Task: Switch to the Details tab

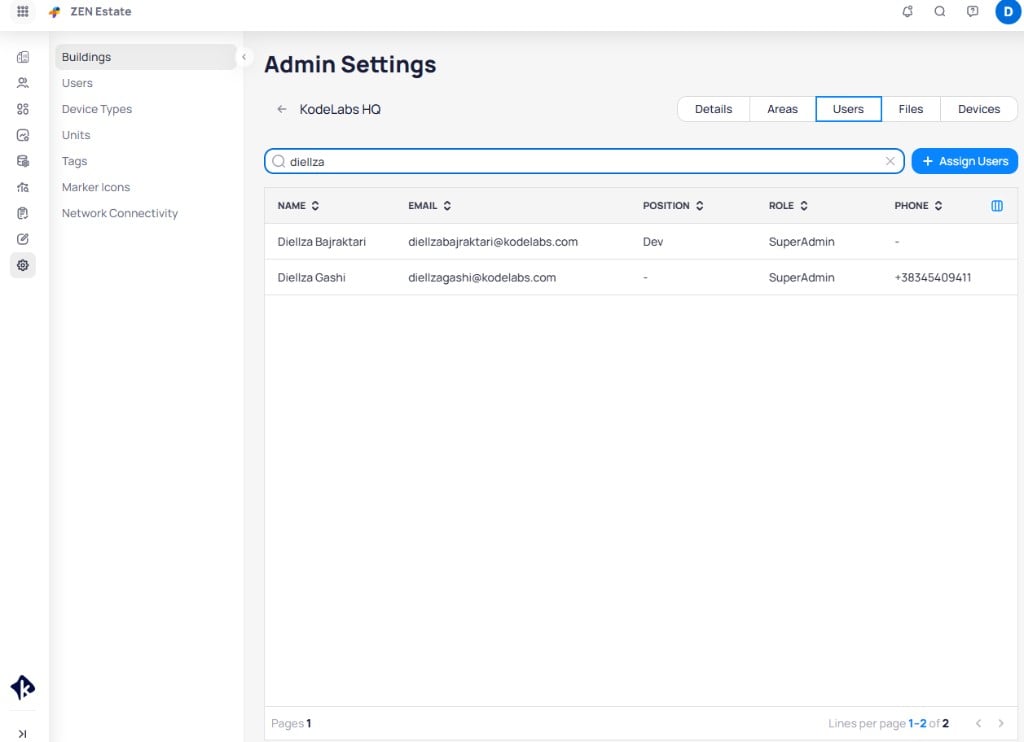Action: (x=713, y=109)
